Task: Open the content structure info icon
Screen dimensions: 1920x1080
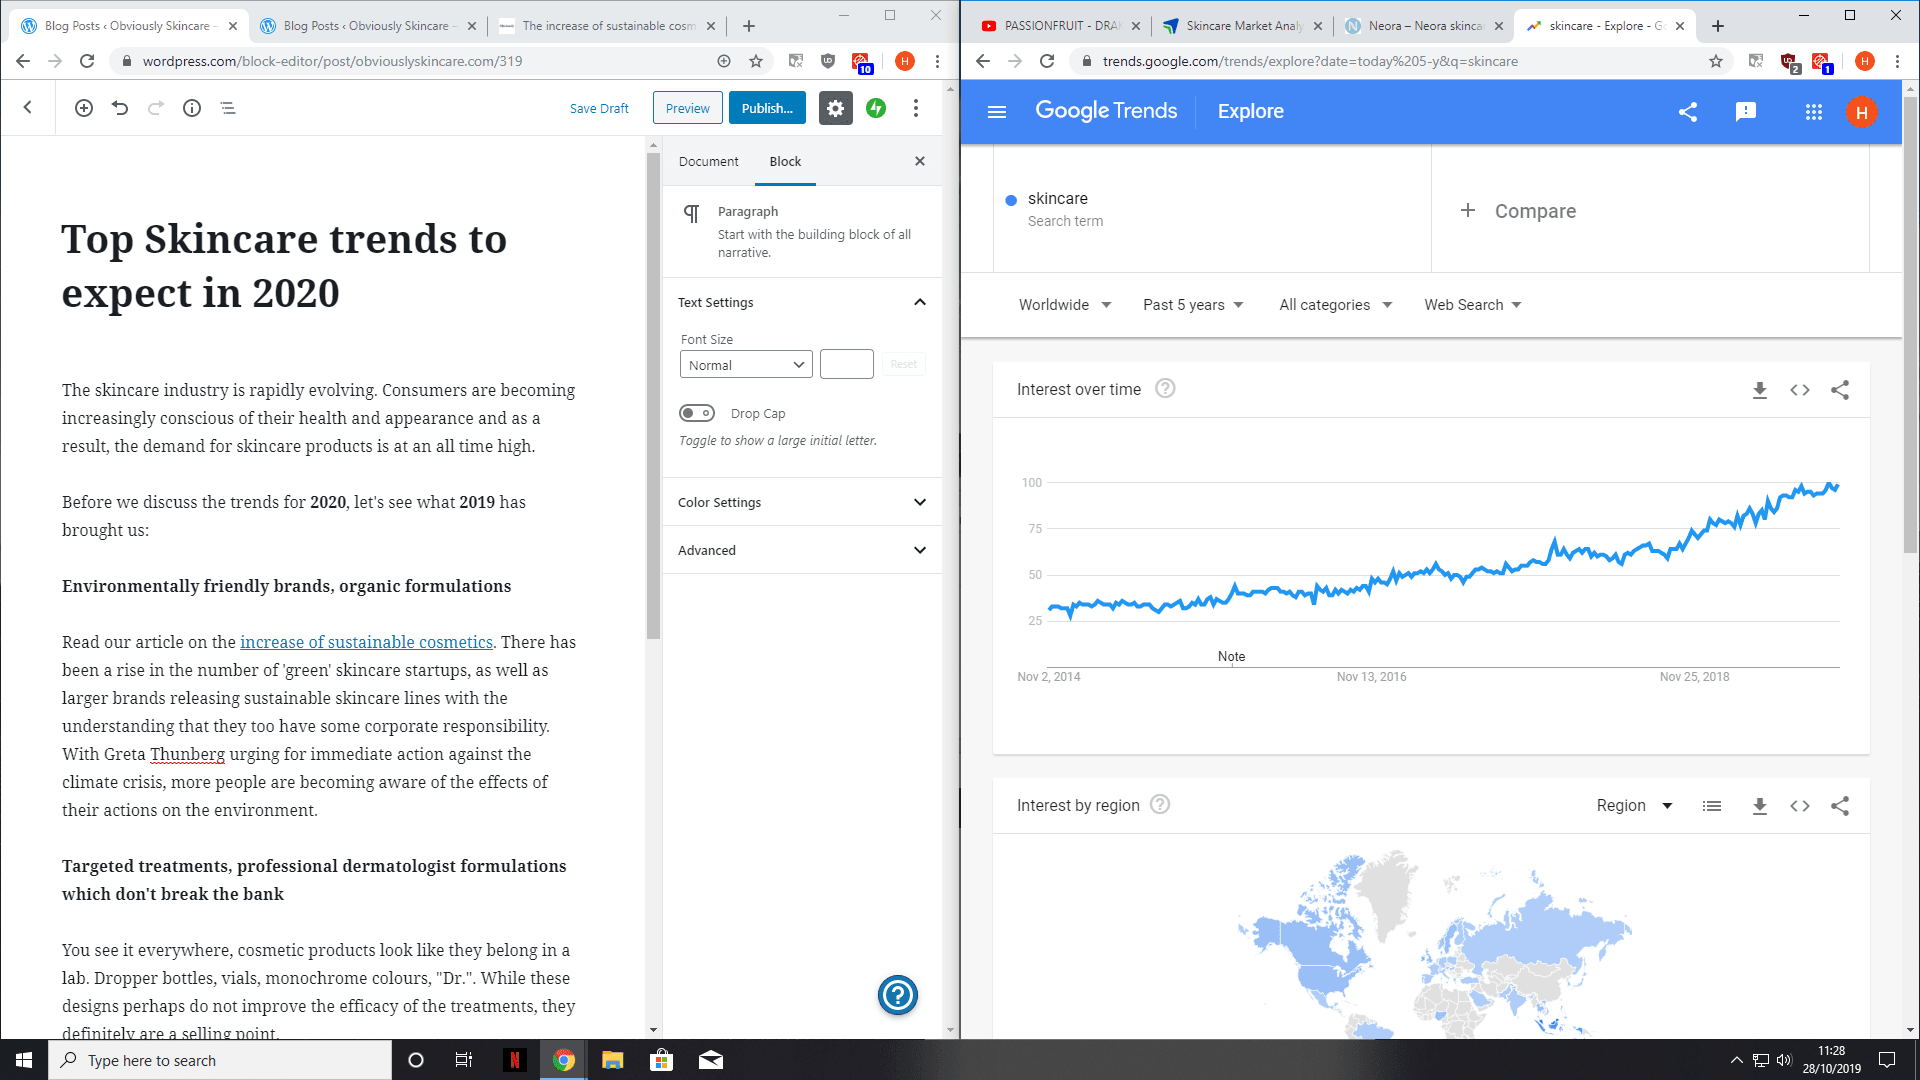Action: coord(192,108)
